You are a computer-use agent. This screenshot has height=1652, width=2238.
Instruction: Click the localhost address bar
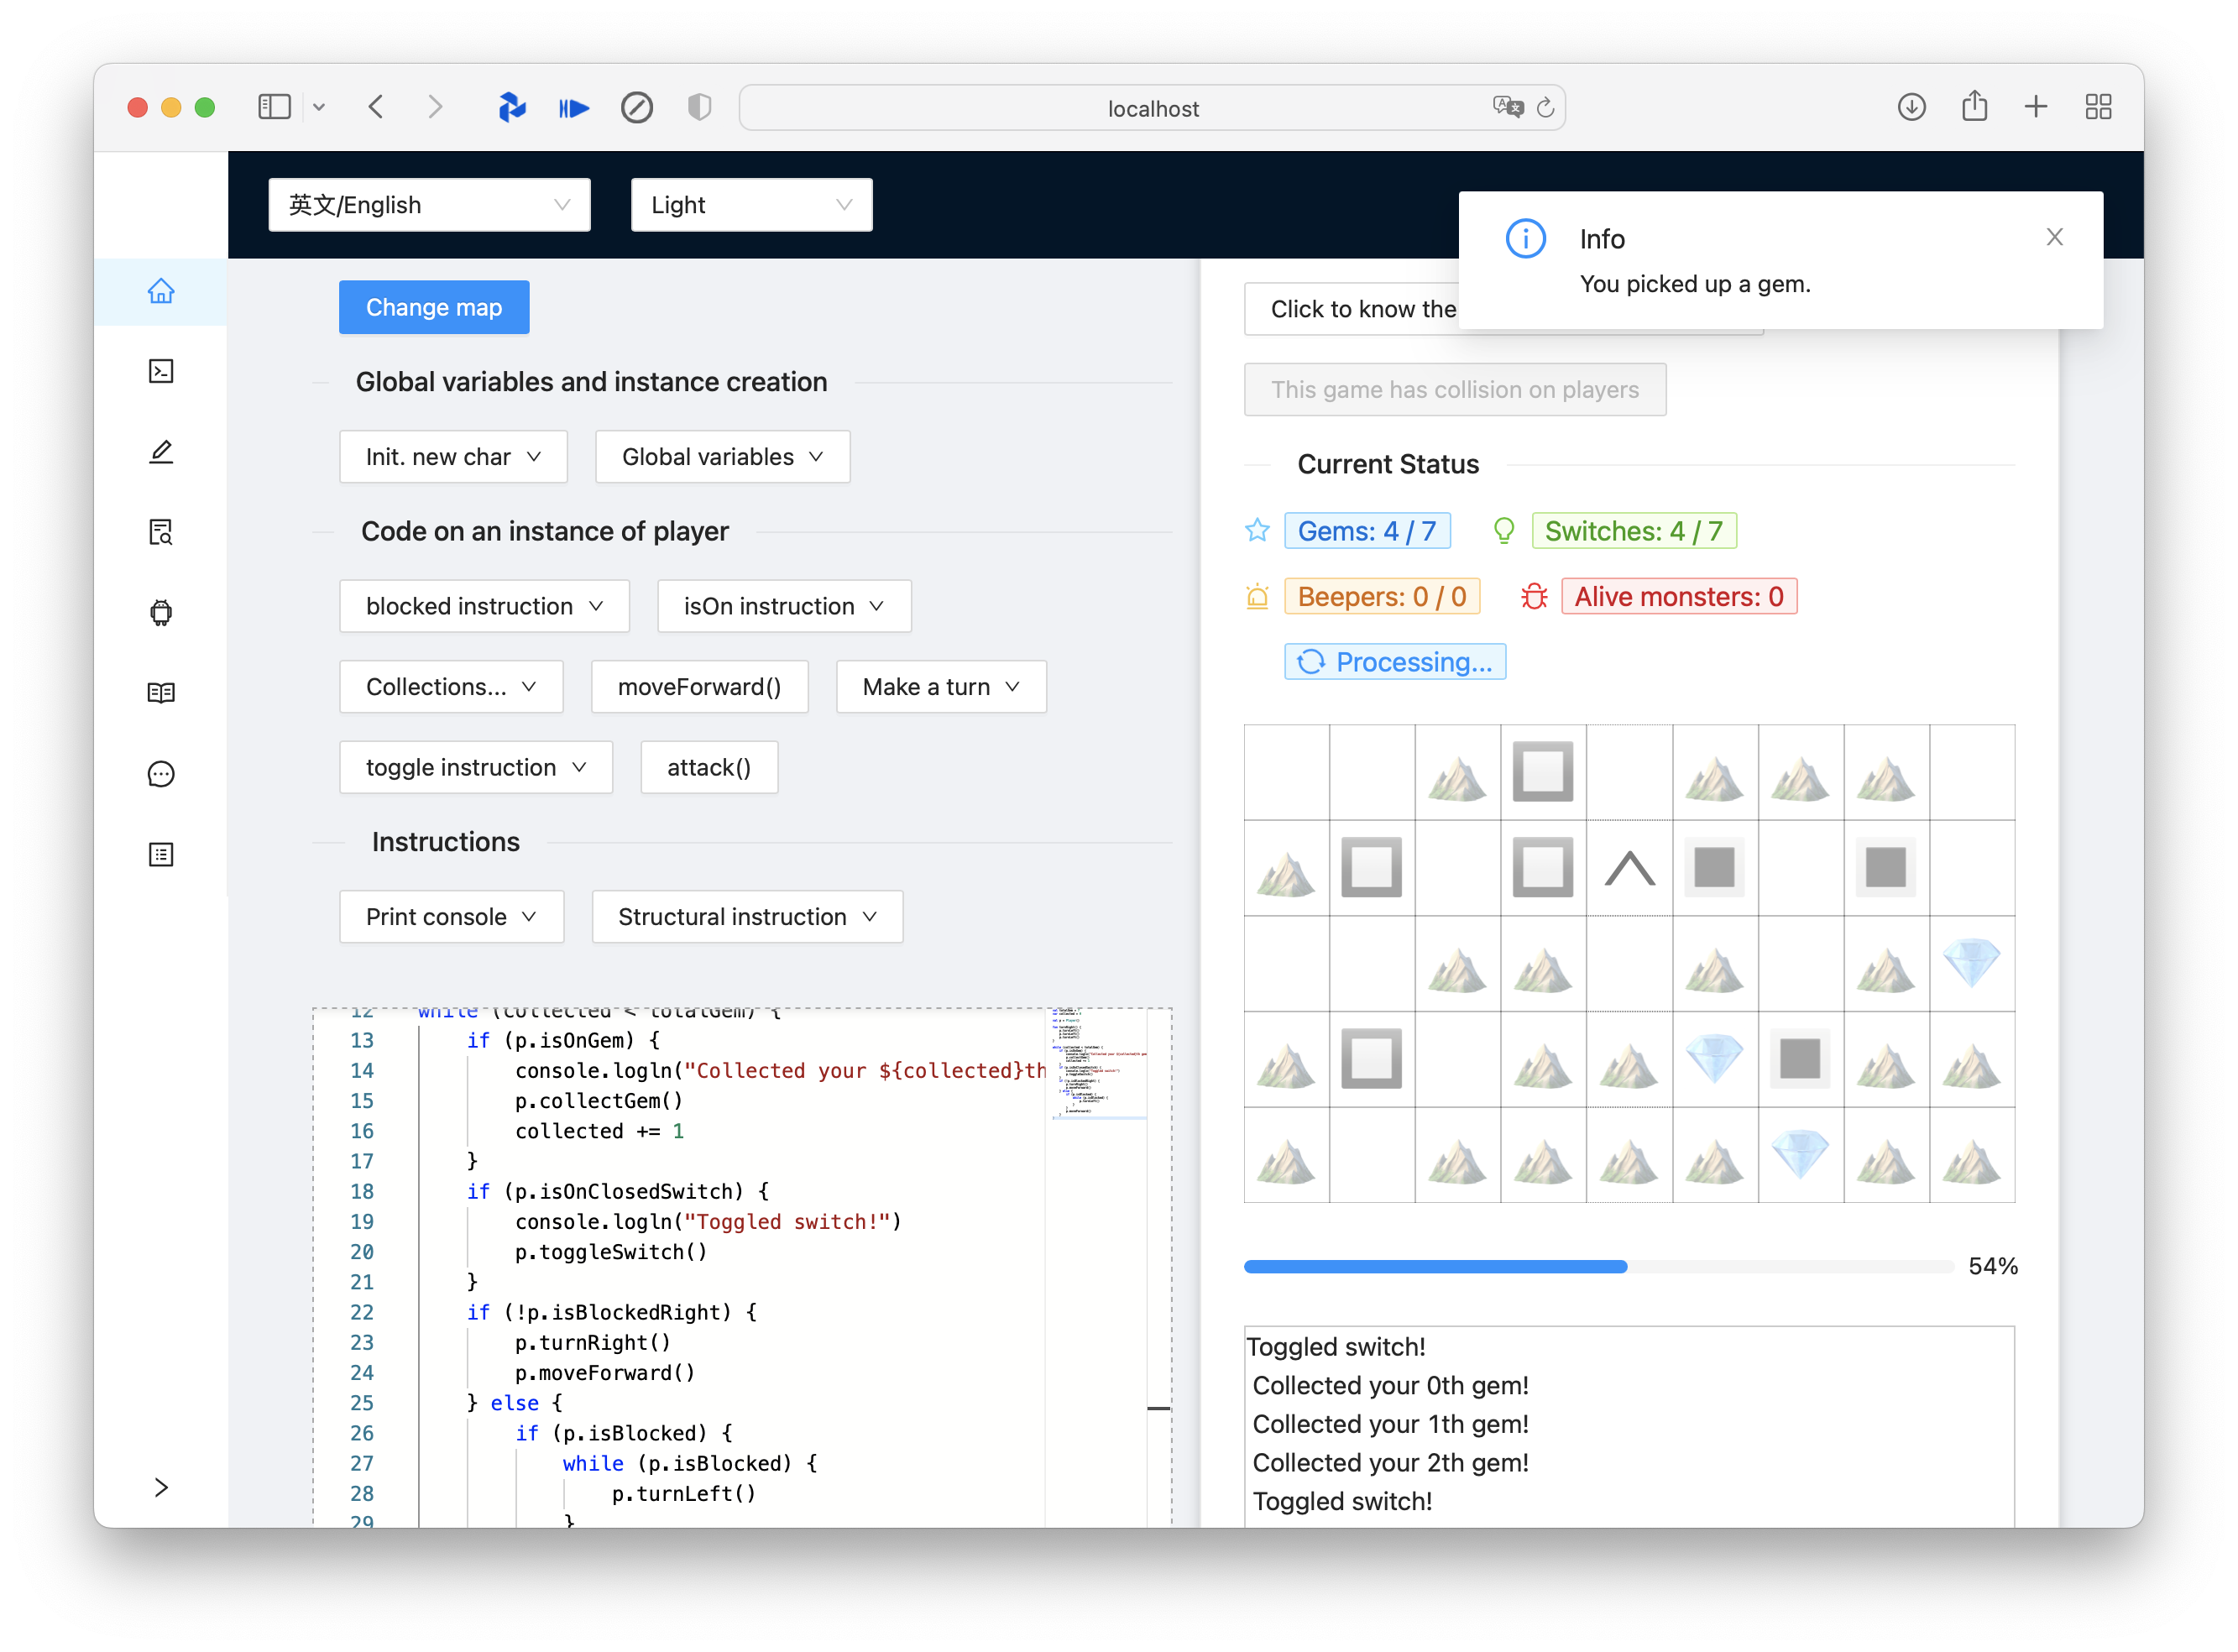point(1152,108)
